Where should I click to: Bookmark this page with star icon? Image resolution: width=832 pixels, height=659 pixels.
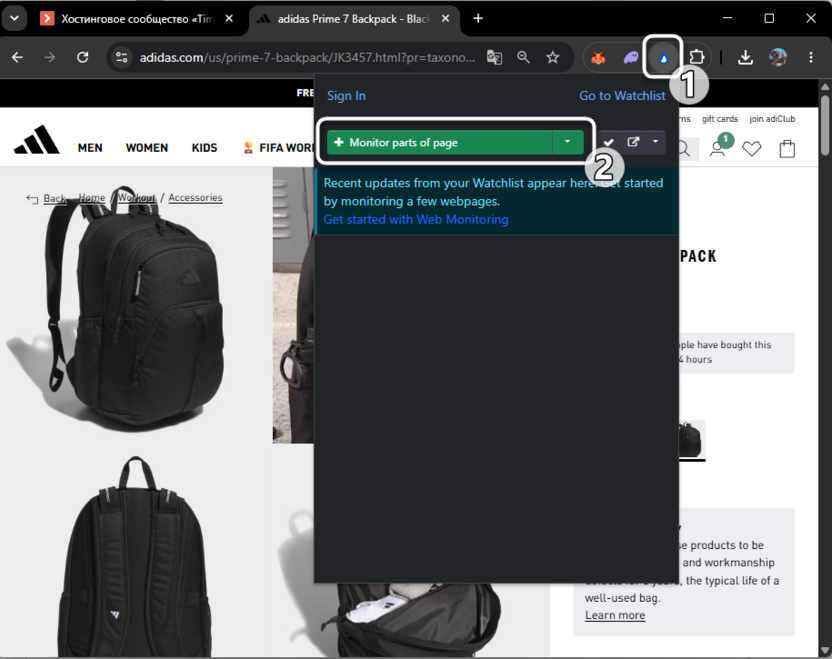[x=553, y=57]
